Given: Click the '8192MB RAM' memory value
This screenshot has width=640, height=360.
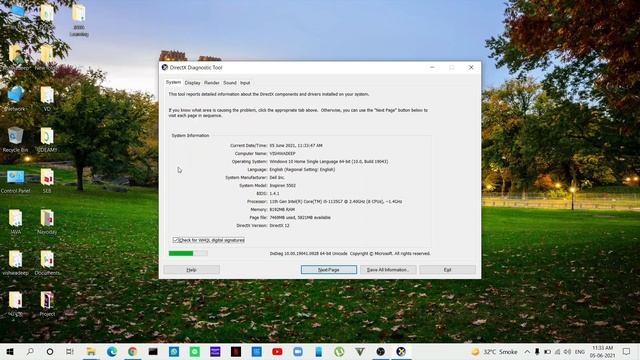Looking at the screenshot, I should point(282,209).
